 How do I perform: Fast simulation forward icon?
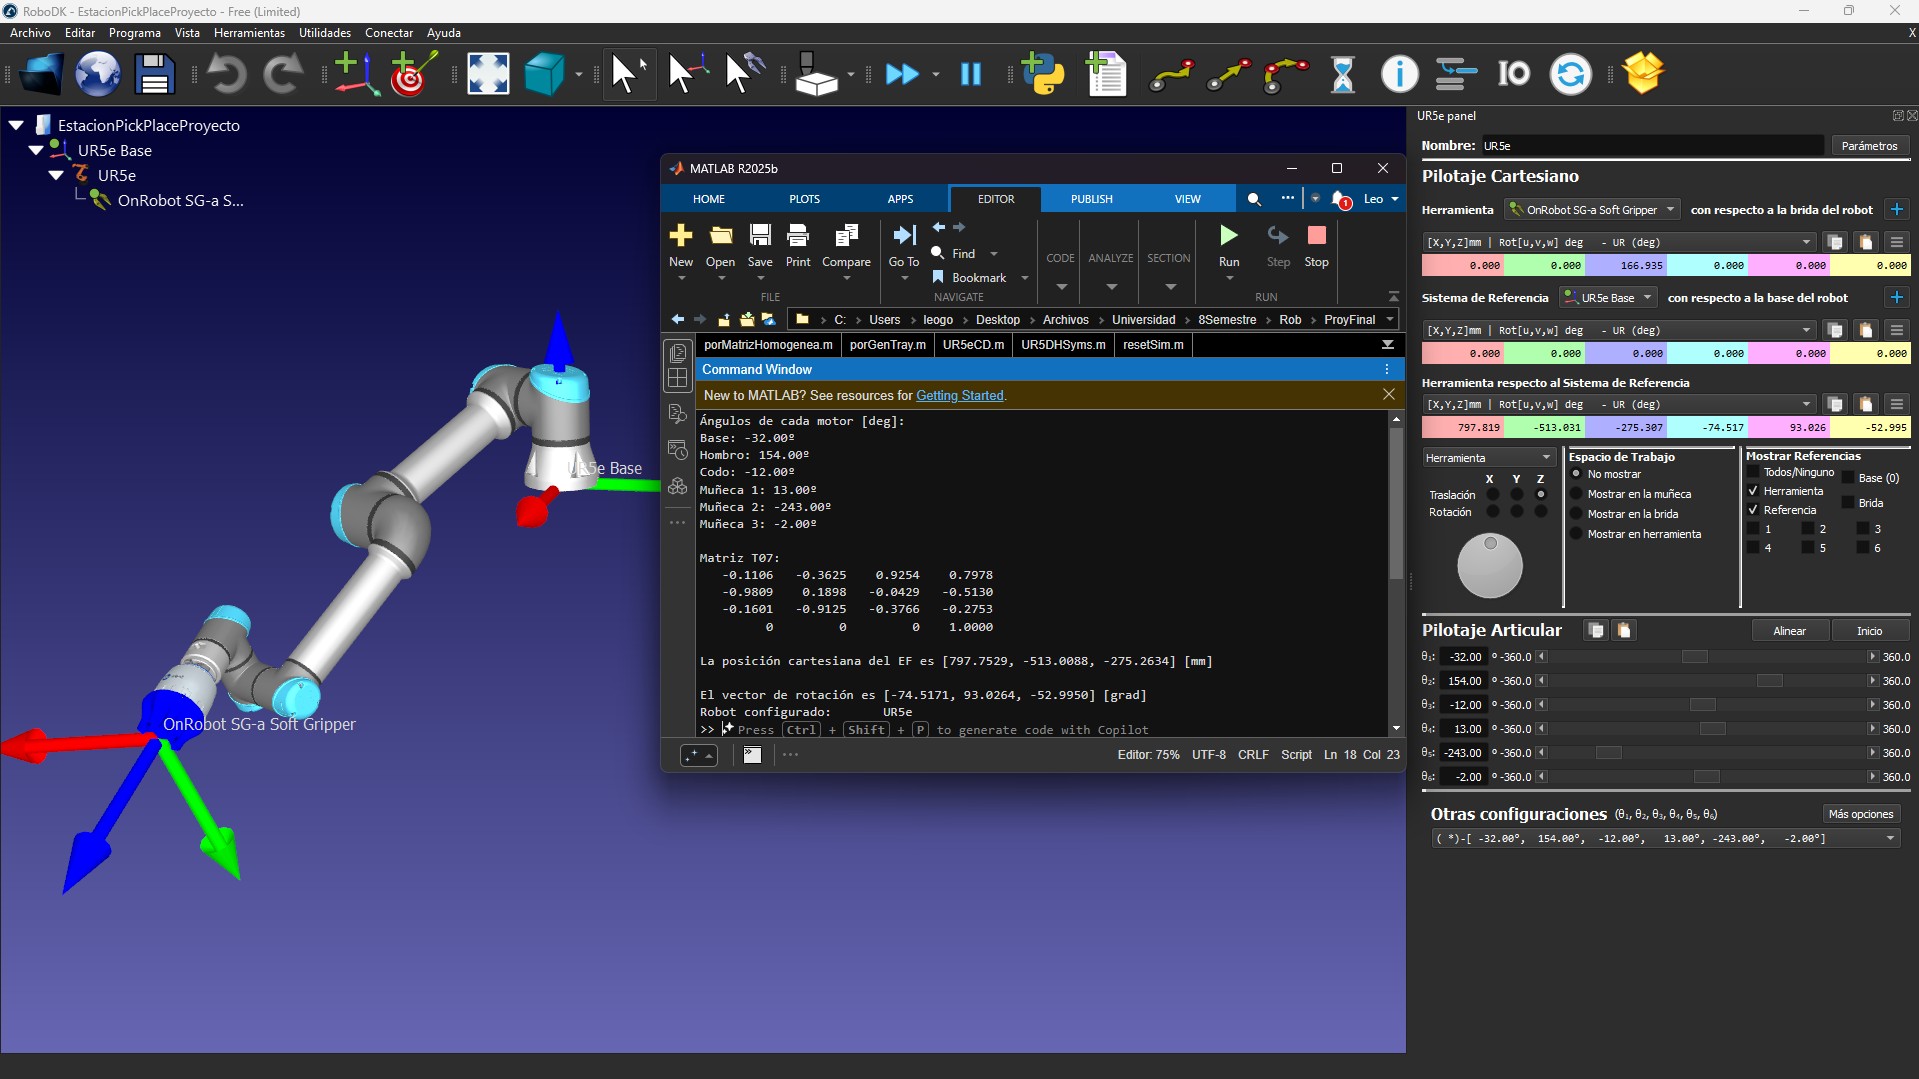tap(902, 74)
